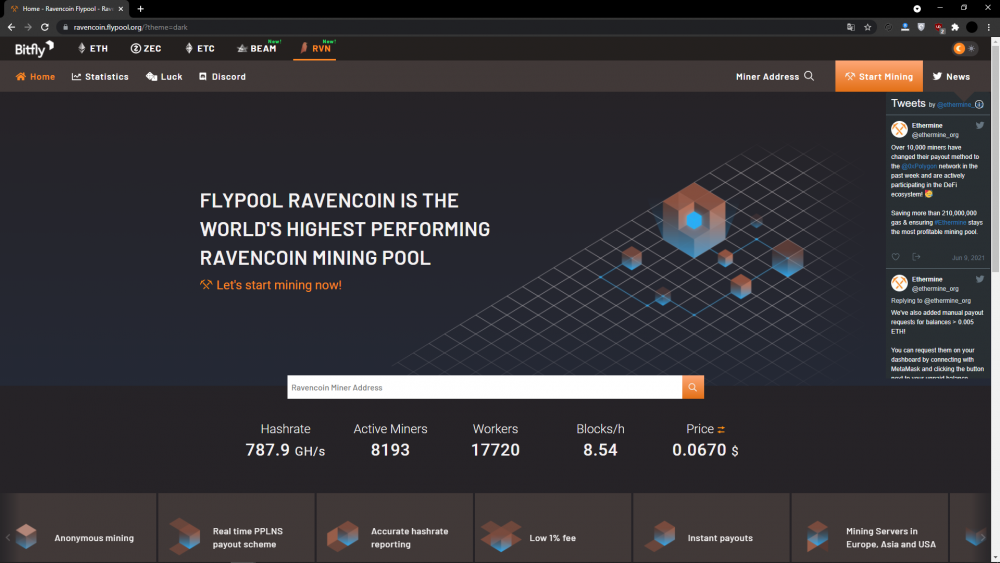Share the Jun 9, 2021 tweet
The image size is (1000, 563).
click(x=916, y=257)
